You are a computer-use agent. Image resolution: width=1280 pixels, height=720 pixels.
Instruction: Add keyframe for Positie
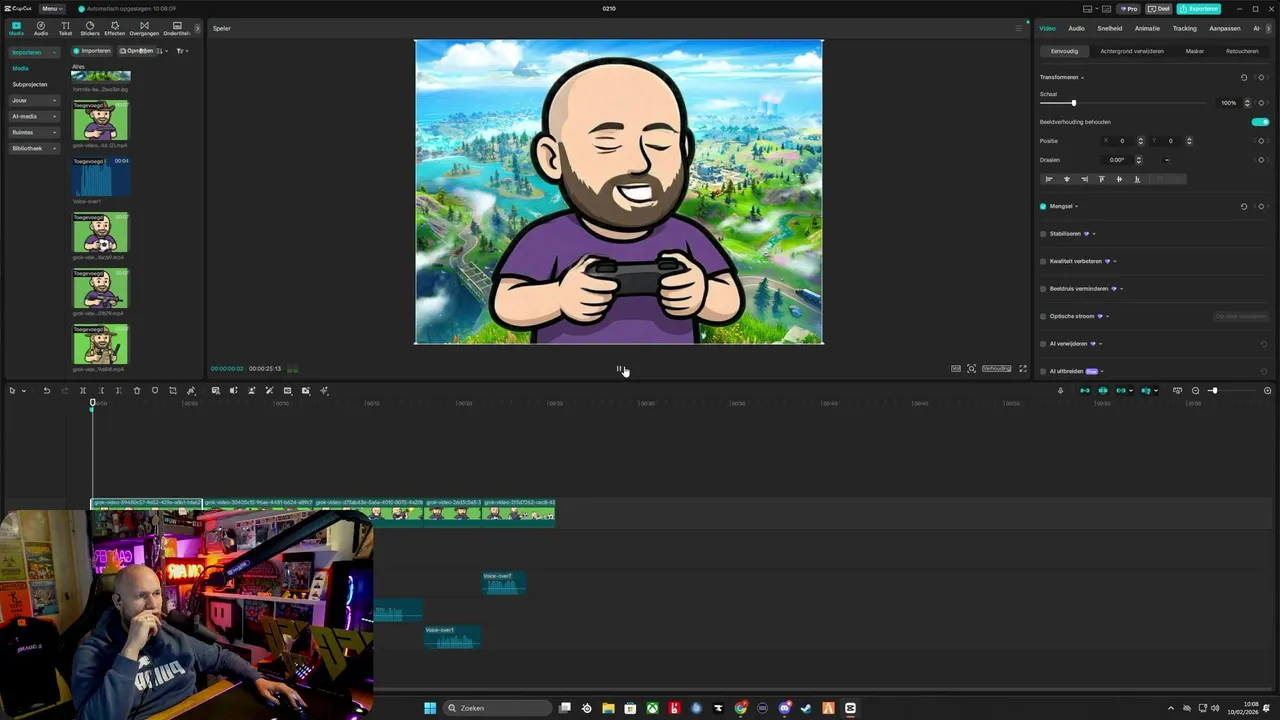(1262, 141)
